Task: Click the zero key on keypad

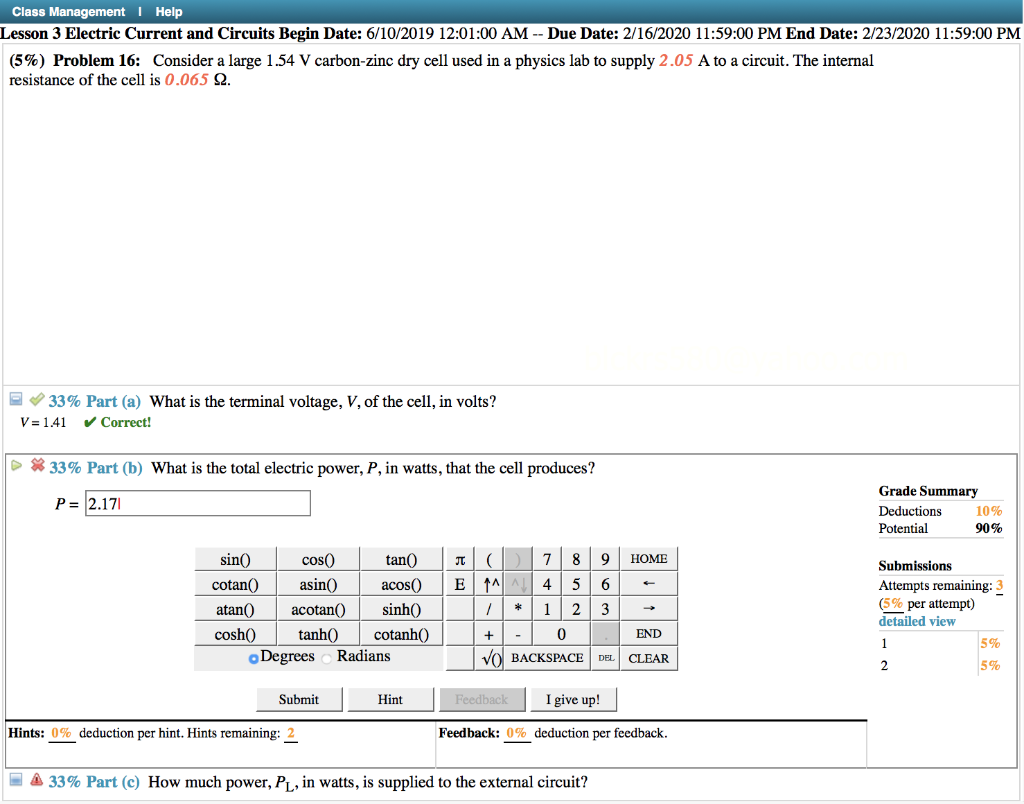Action: coord(561,633)
